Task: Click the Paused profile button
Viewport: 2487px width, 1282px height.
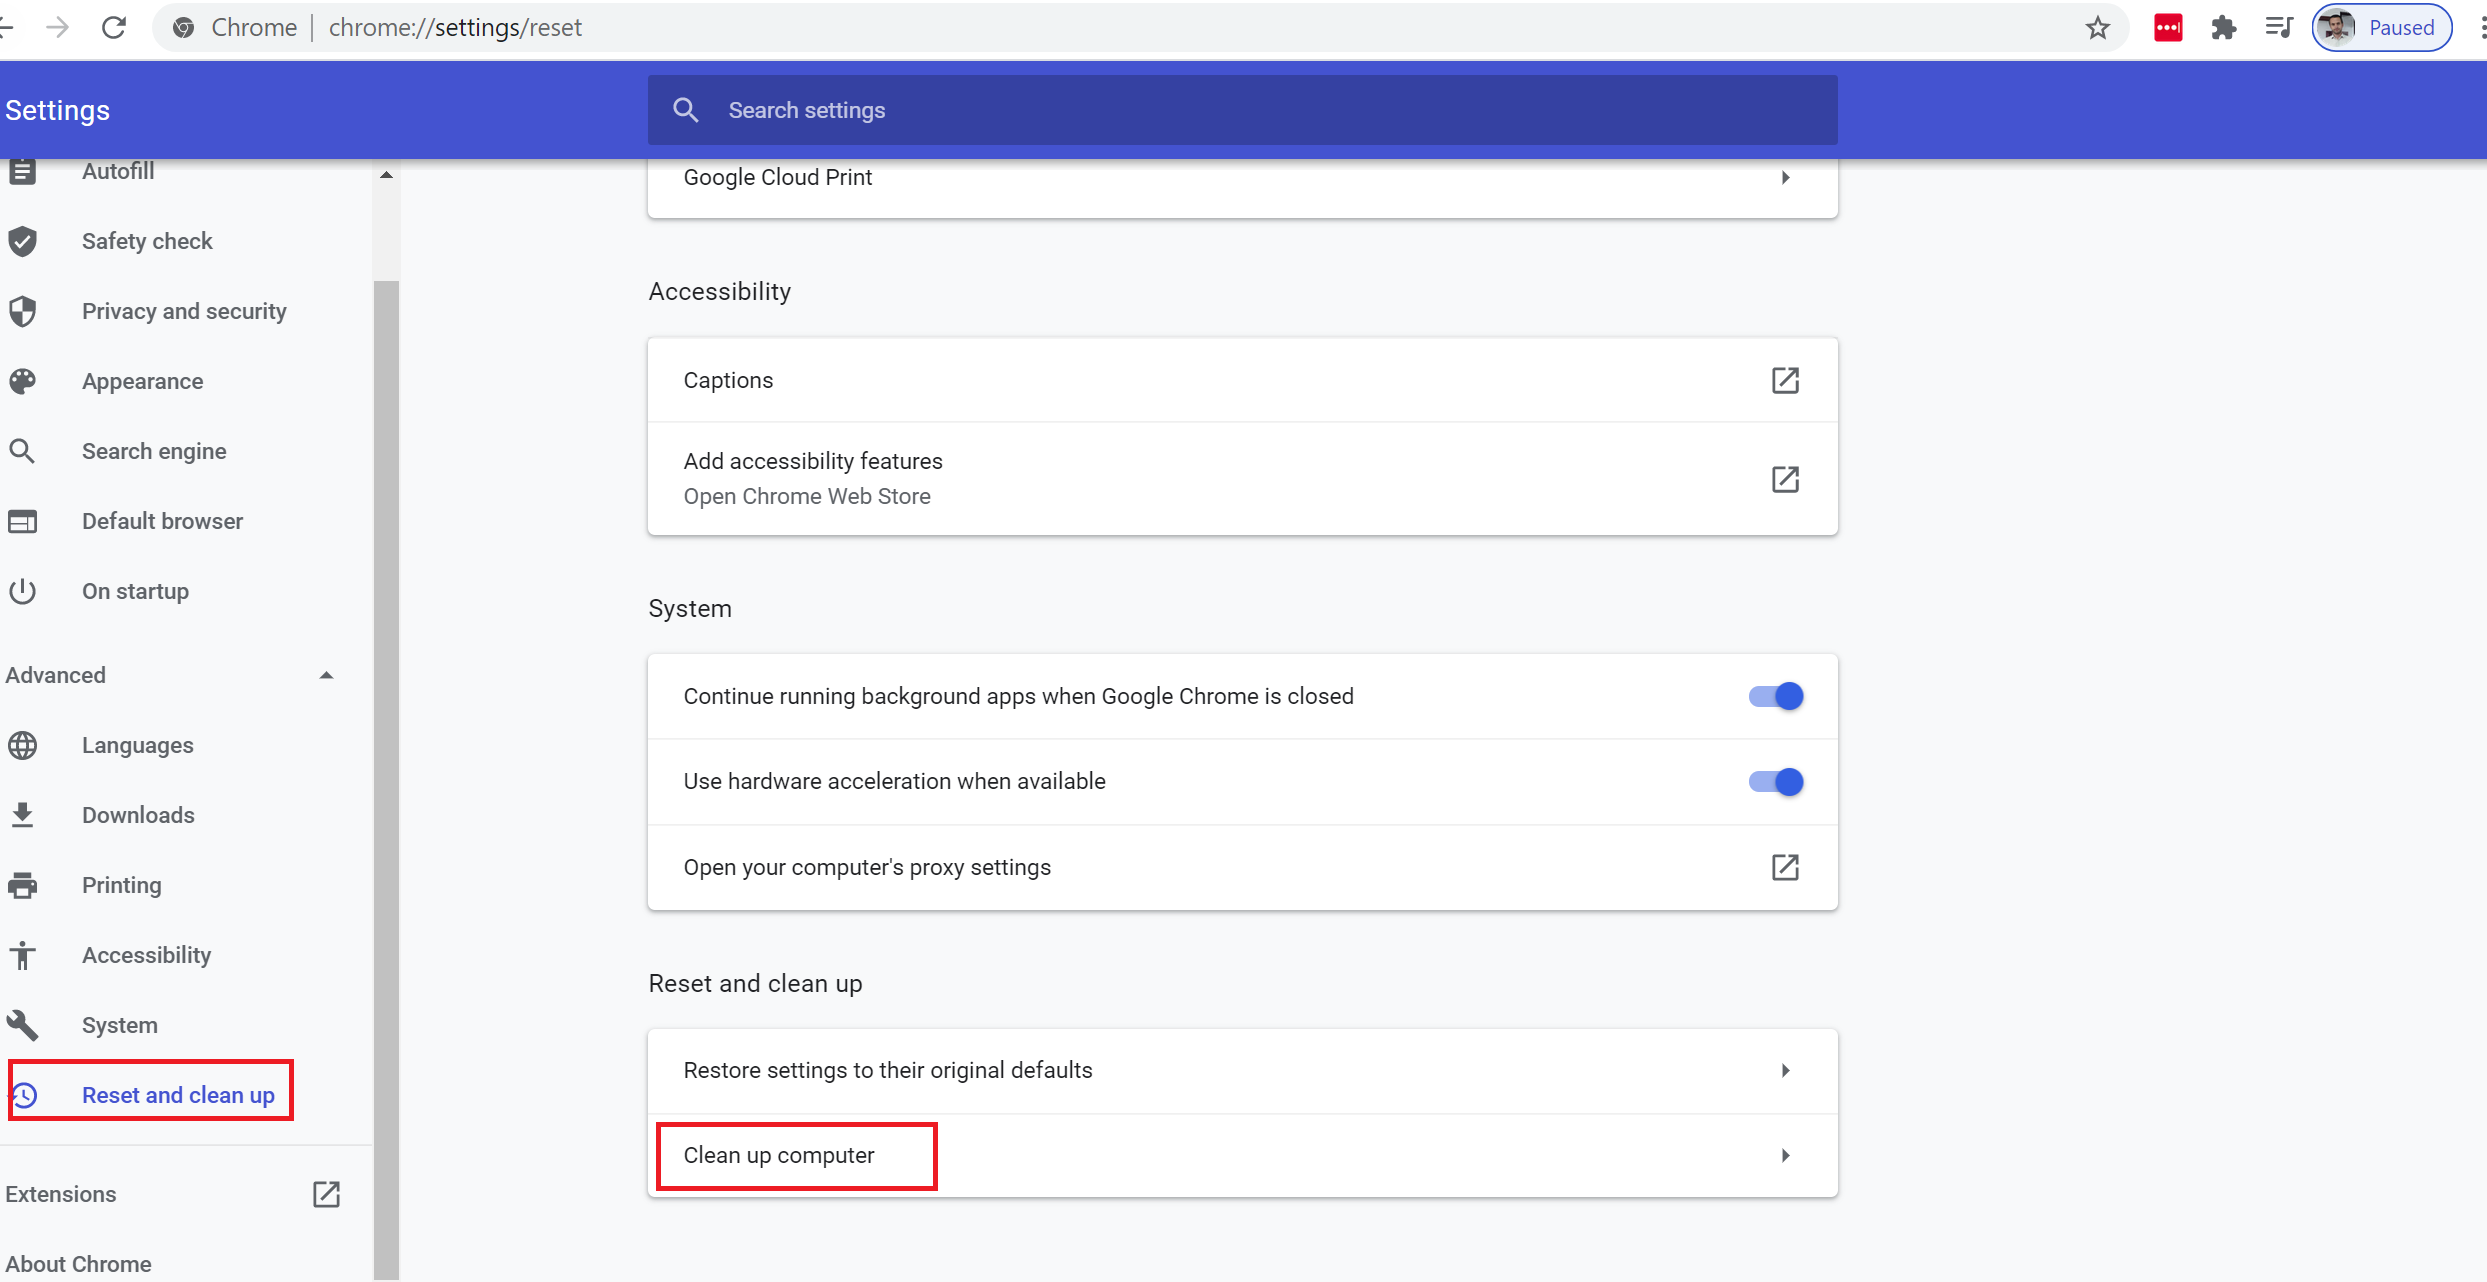Action: click(2381, 28)
